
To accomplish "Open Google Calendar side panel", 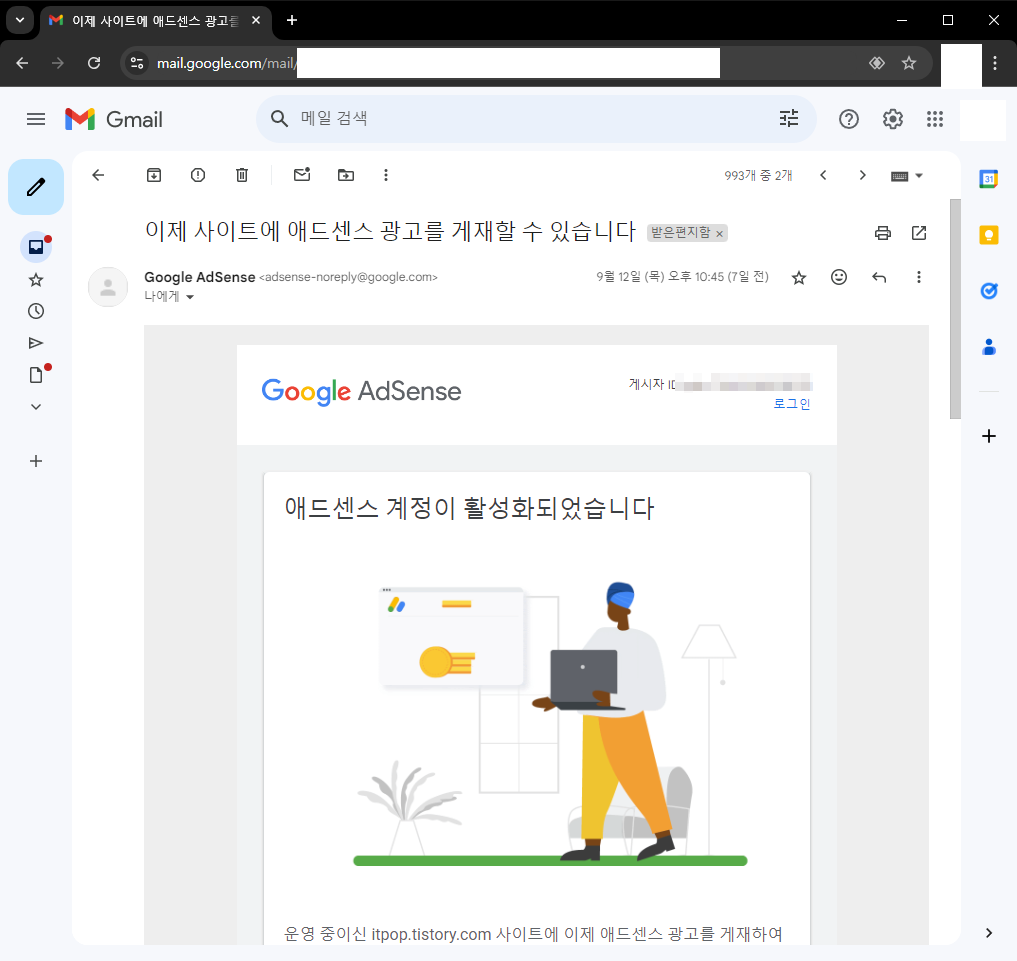I will [988, 178].
